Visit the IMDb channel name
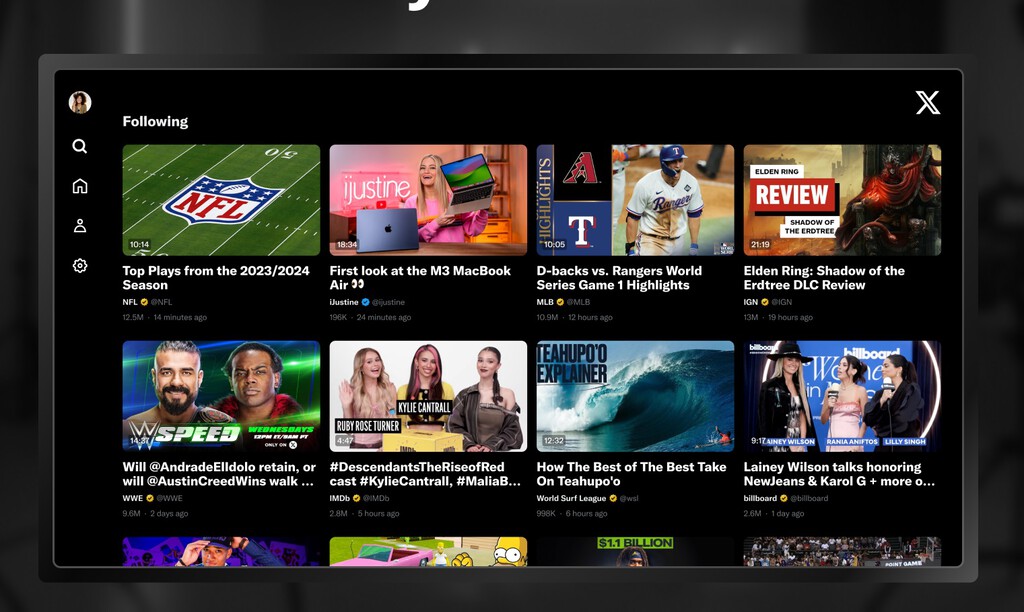 pyautogui.click(x=340, y=498)
